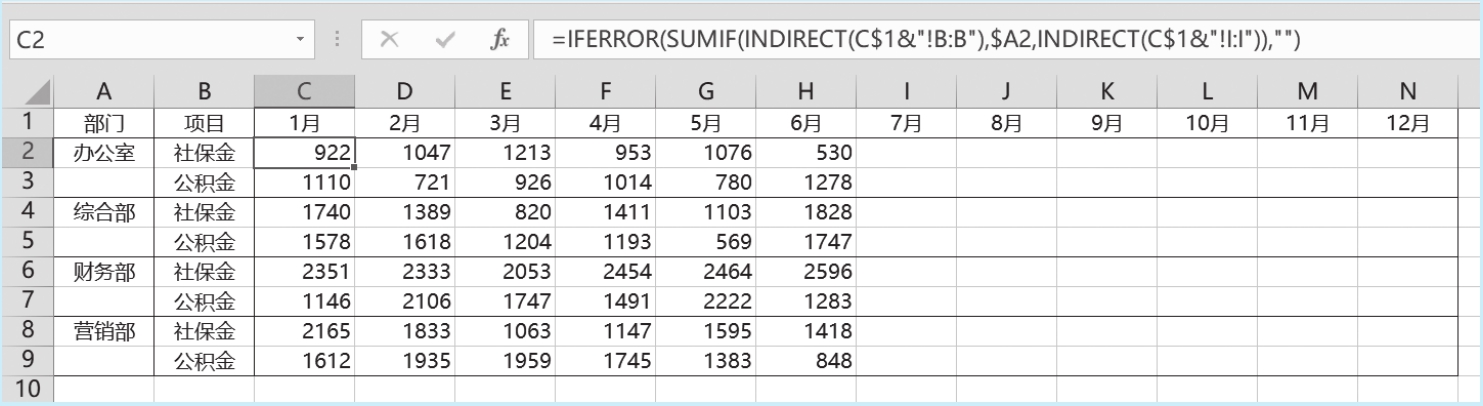Select cell with value 2596
The width and height of the screenshot is (1483, 406).
click(x=806, y=271)
